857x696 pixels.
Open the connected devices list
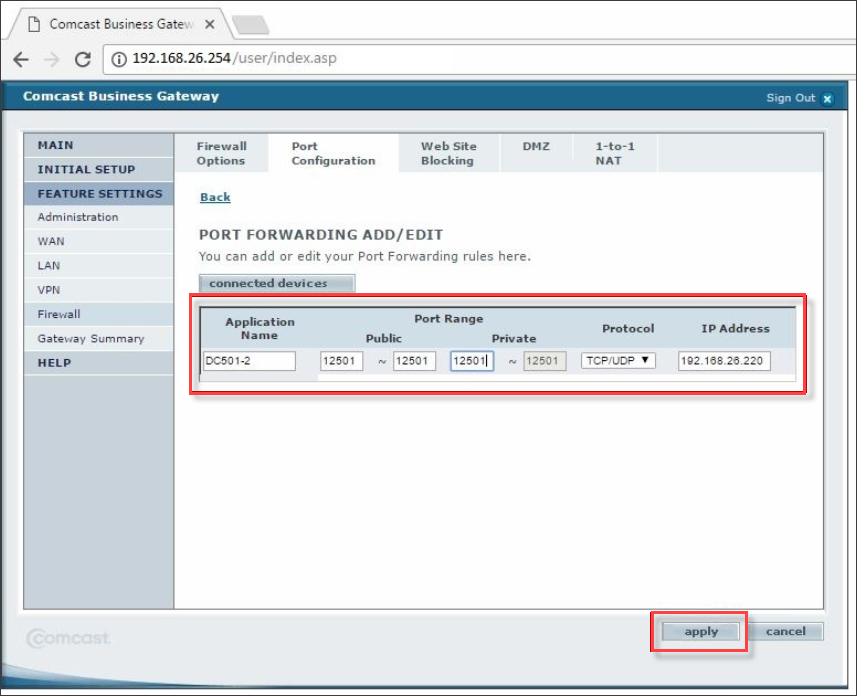(x=276, y=283)
